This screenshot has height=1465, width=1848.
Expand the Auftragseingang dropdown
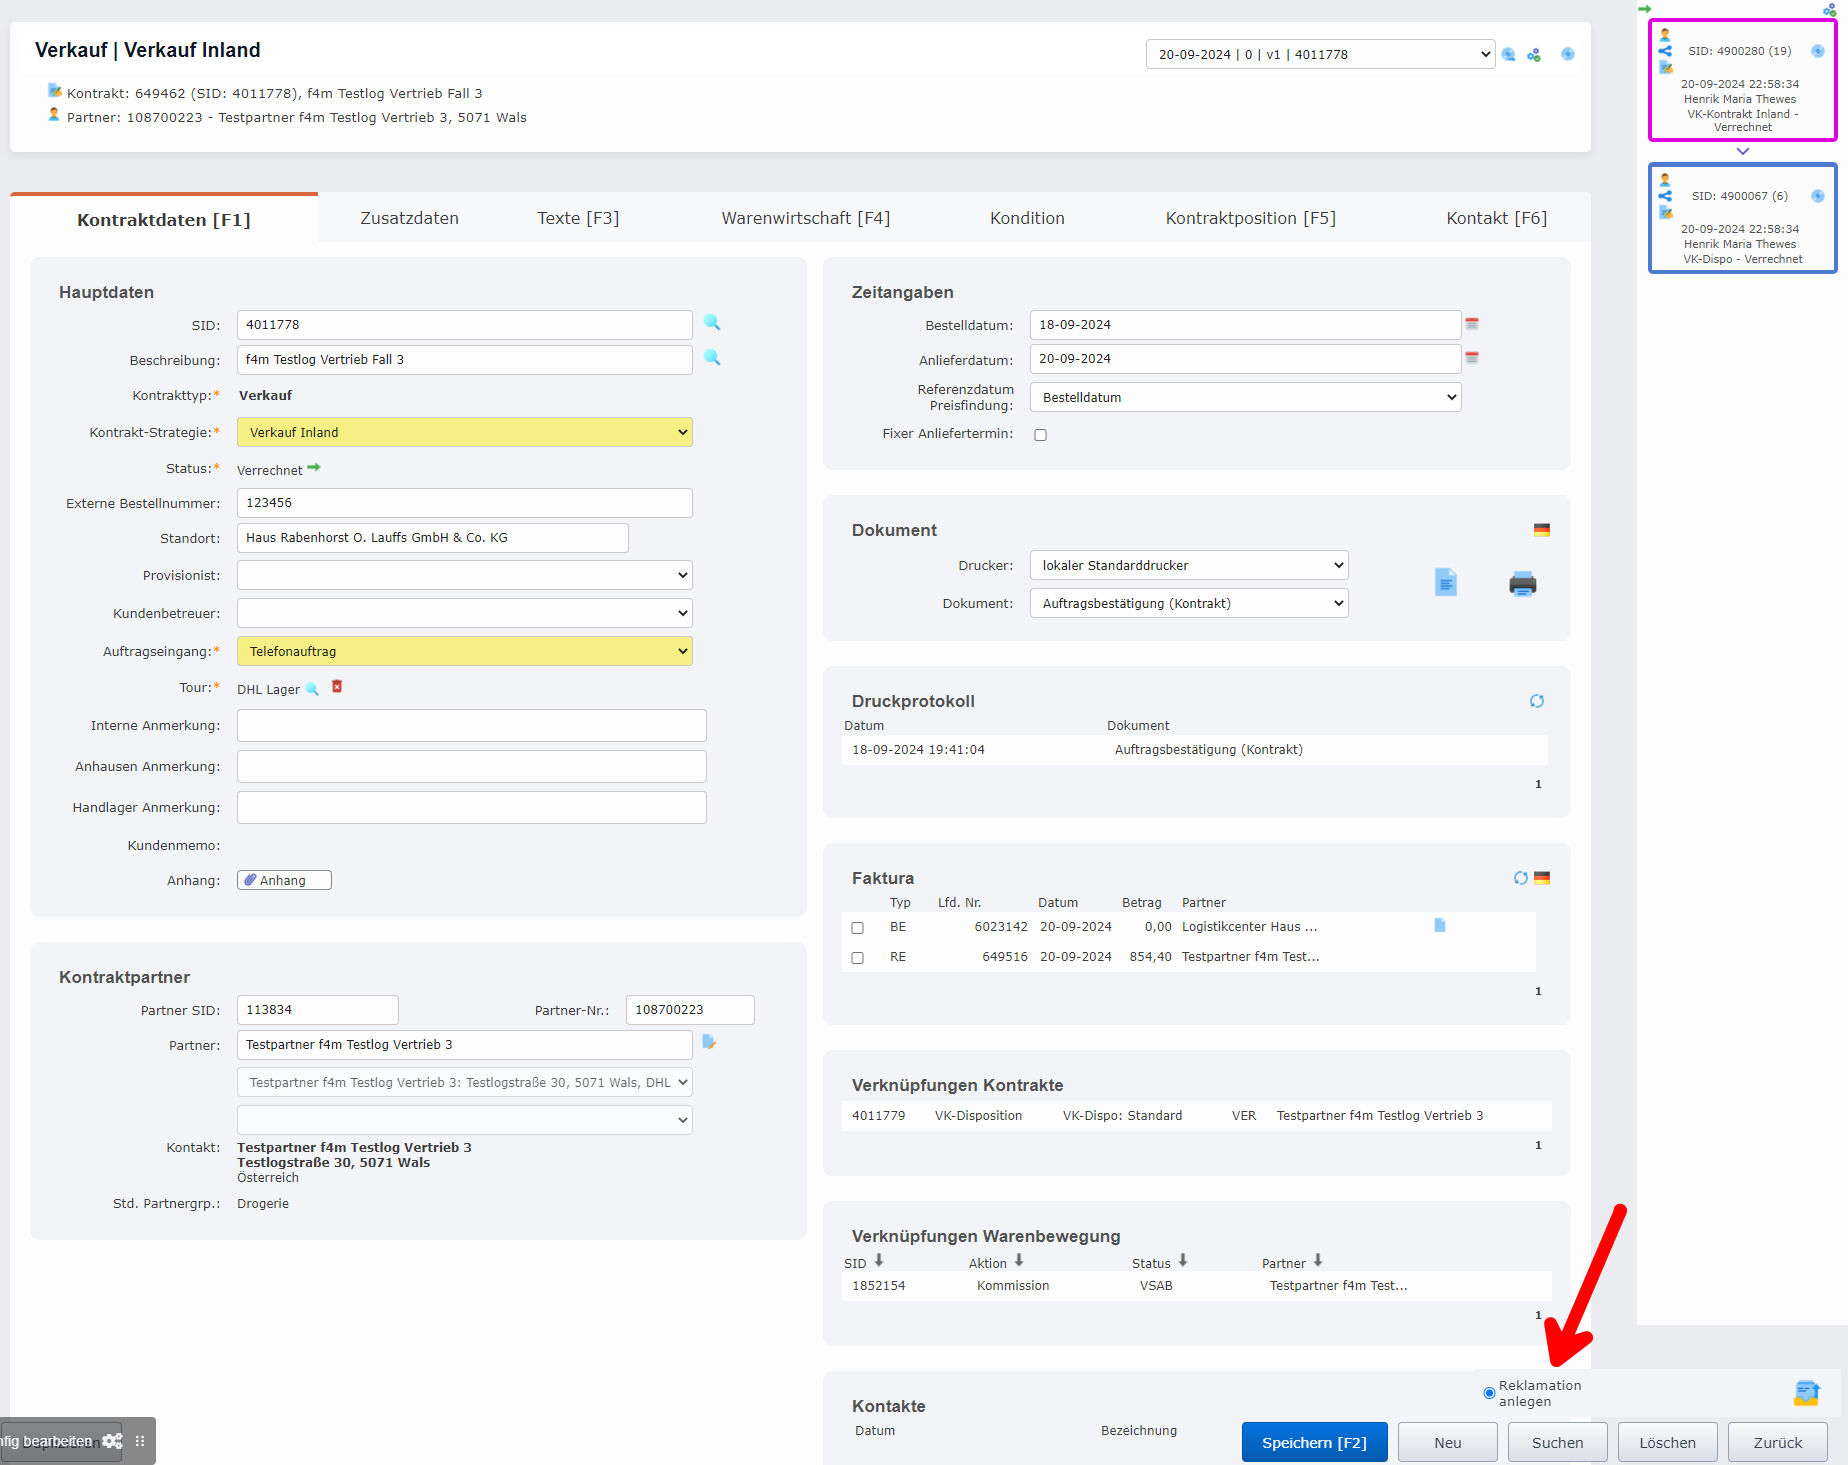[464, 651]
